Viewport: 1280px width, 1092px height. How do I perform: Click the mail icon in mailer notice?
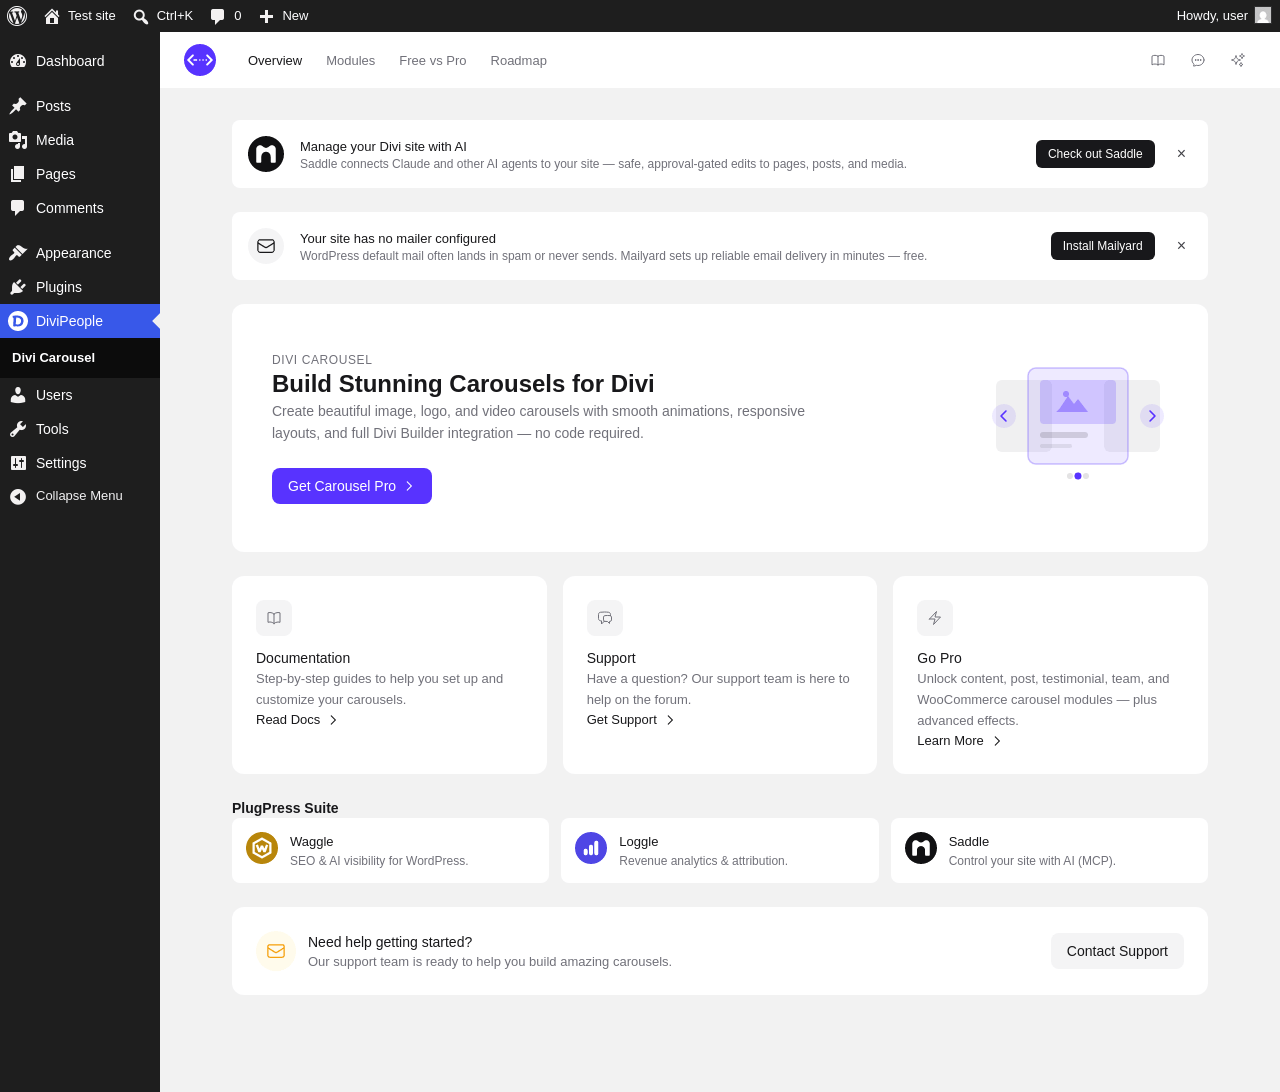tap(266, 246)
